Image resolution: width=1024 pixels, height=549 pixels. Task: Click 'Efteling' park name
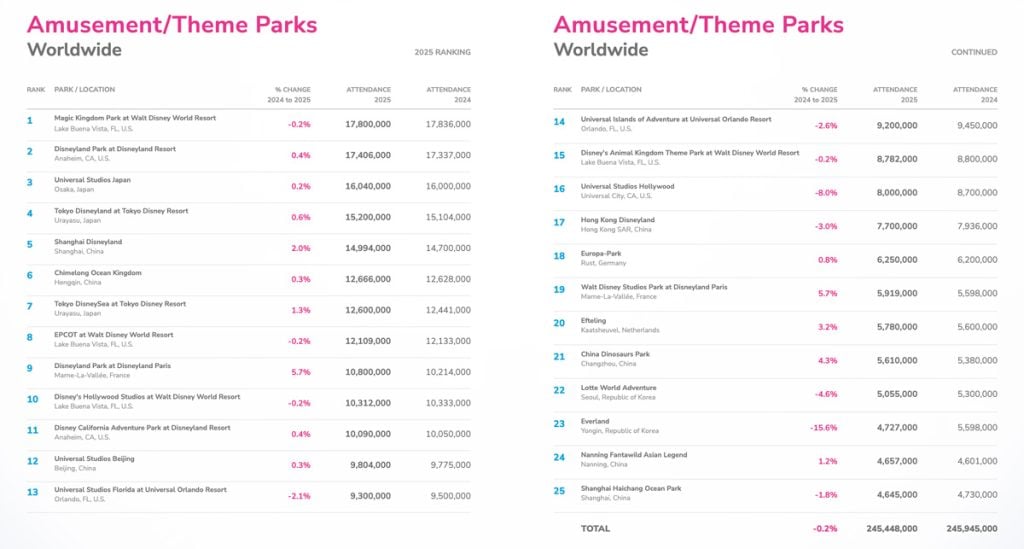point(593,321)
